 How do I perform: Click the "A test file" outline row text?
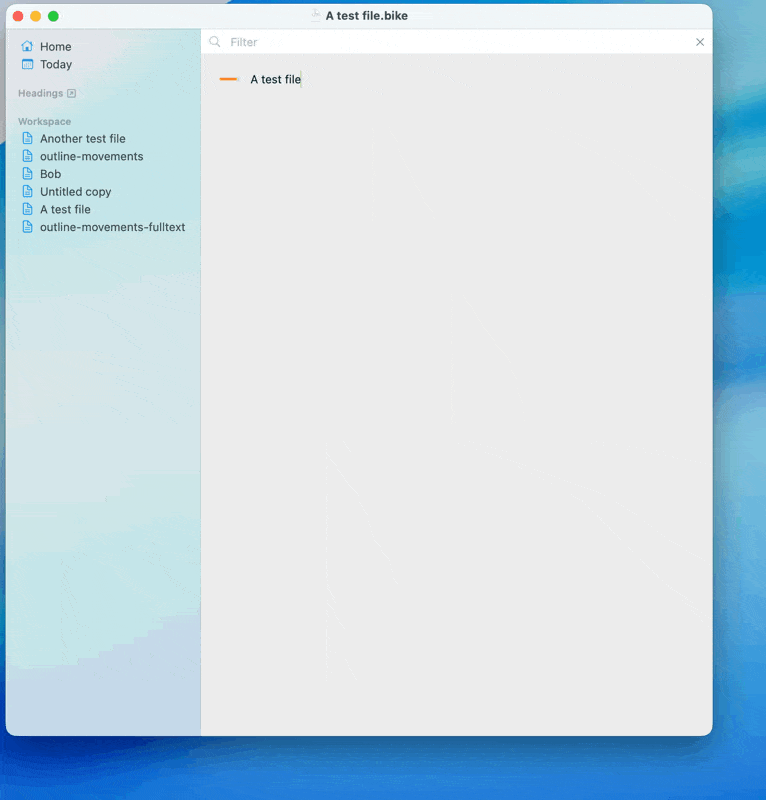275,80
